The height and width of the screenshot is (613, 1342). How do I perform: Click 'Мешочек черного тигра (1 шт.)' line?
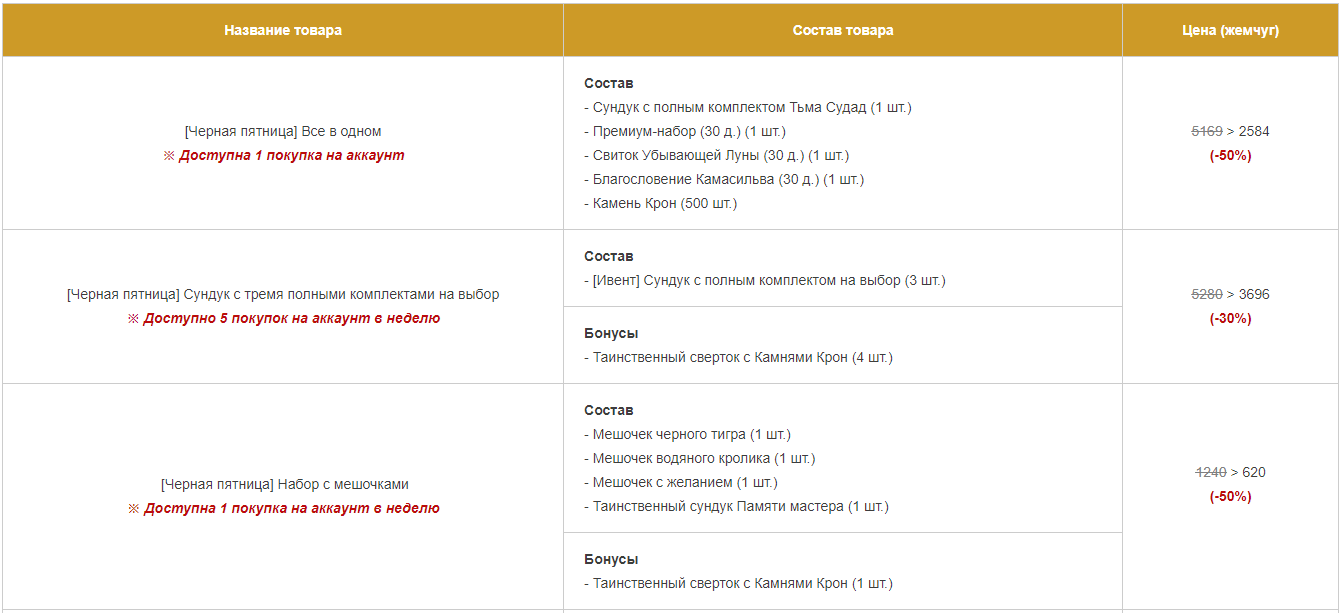click(x=687, y=434)
